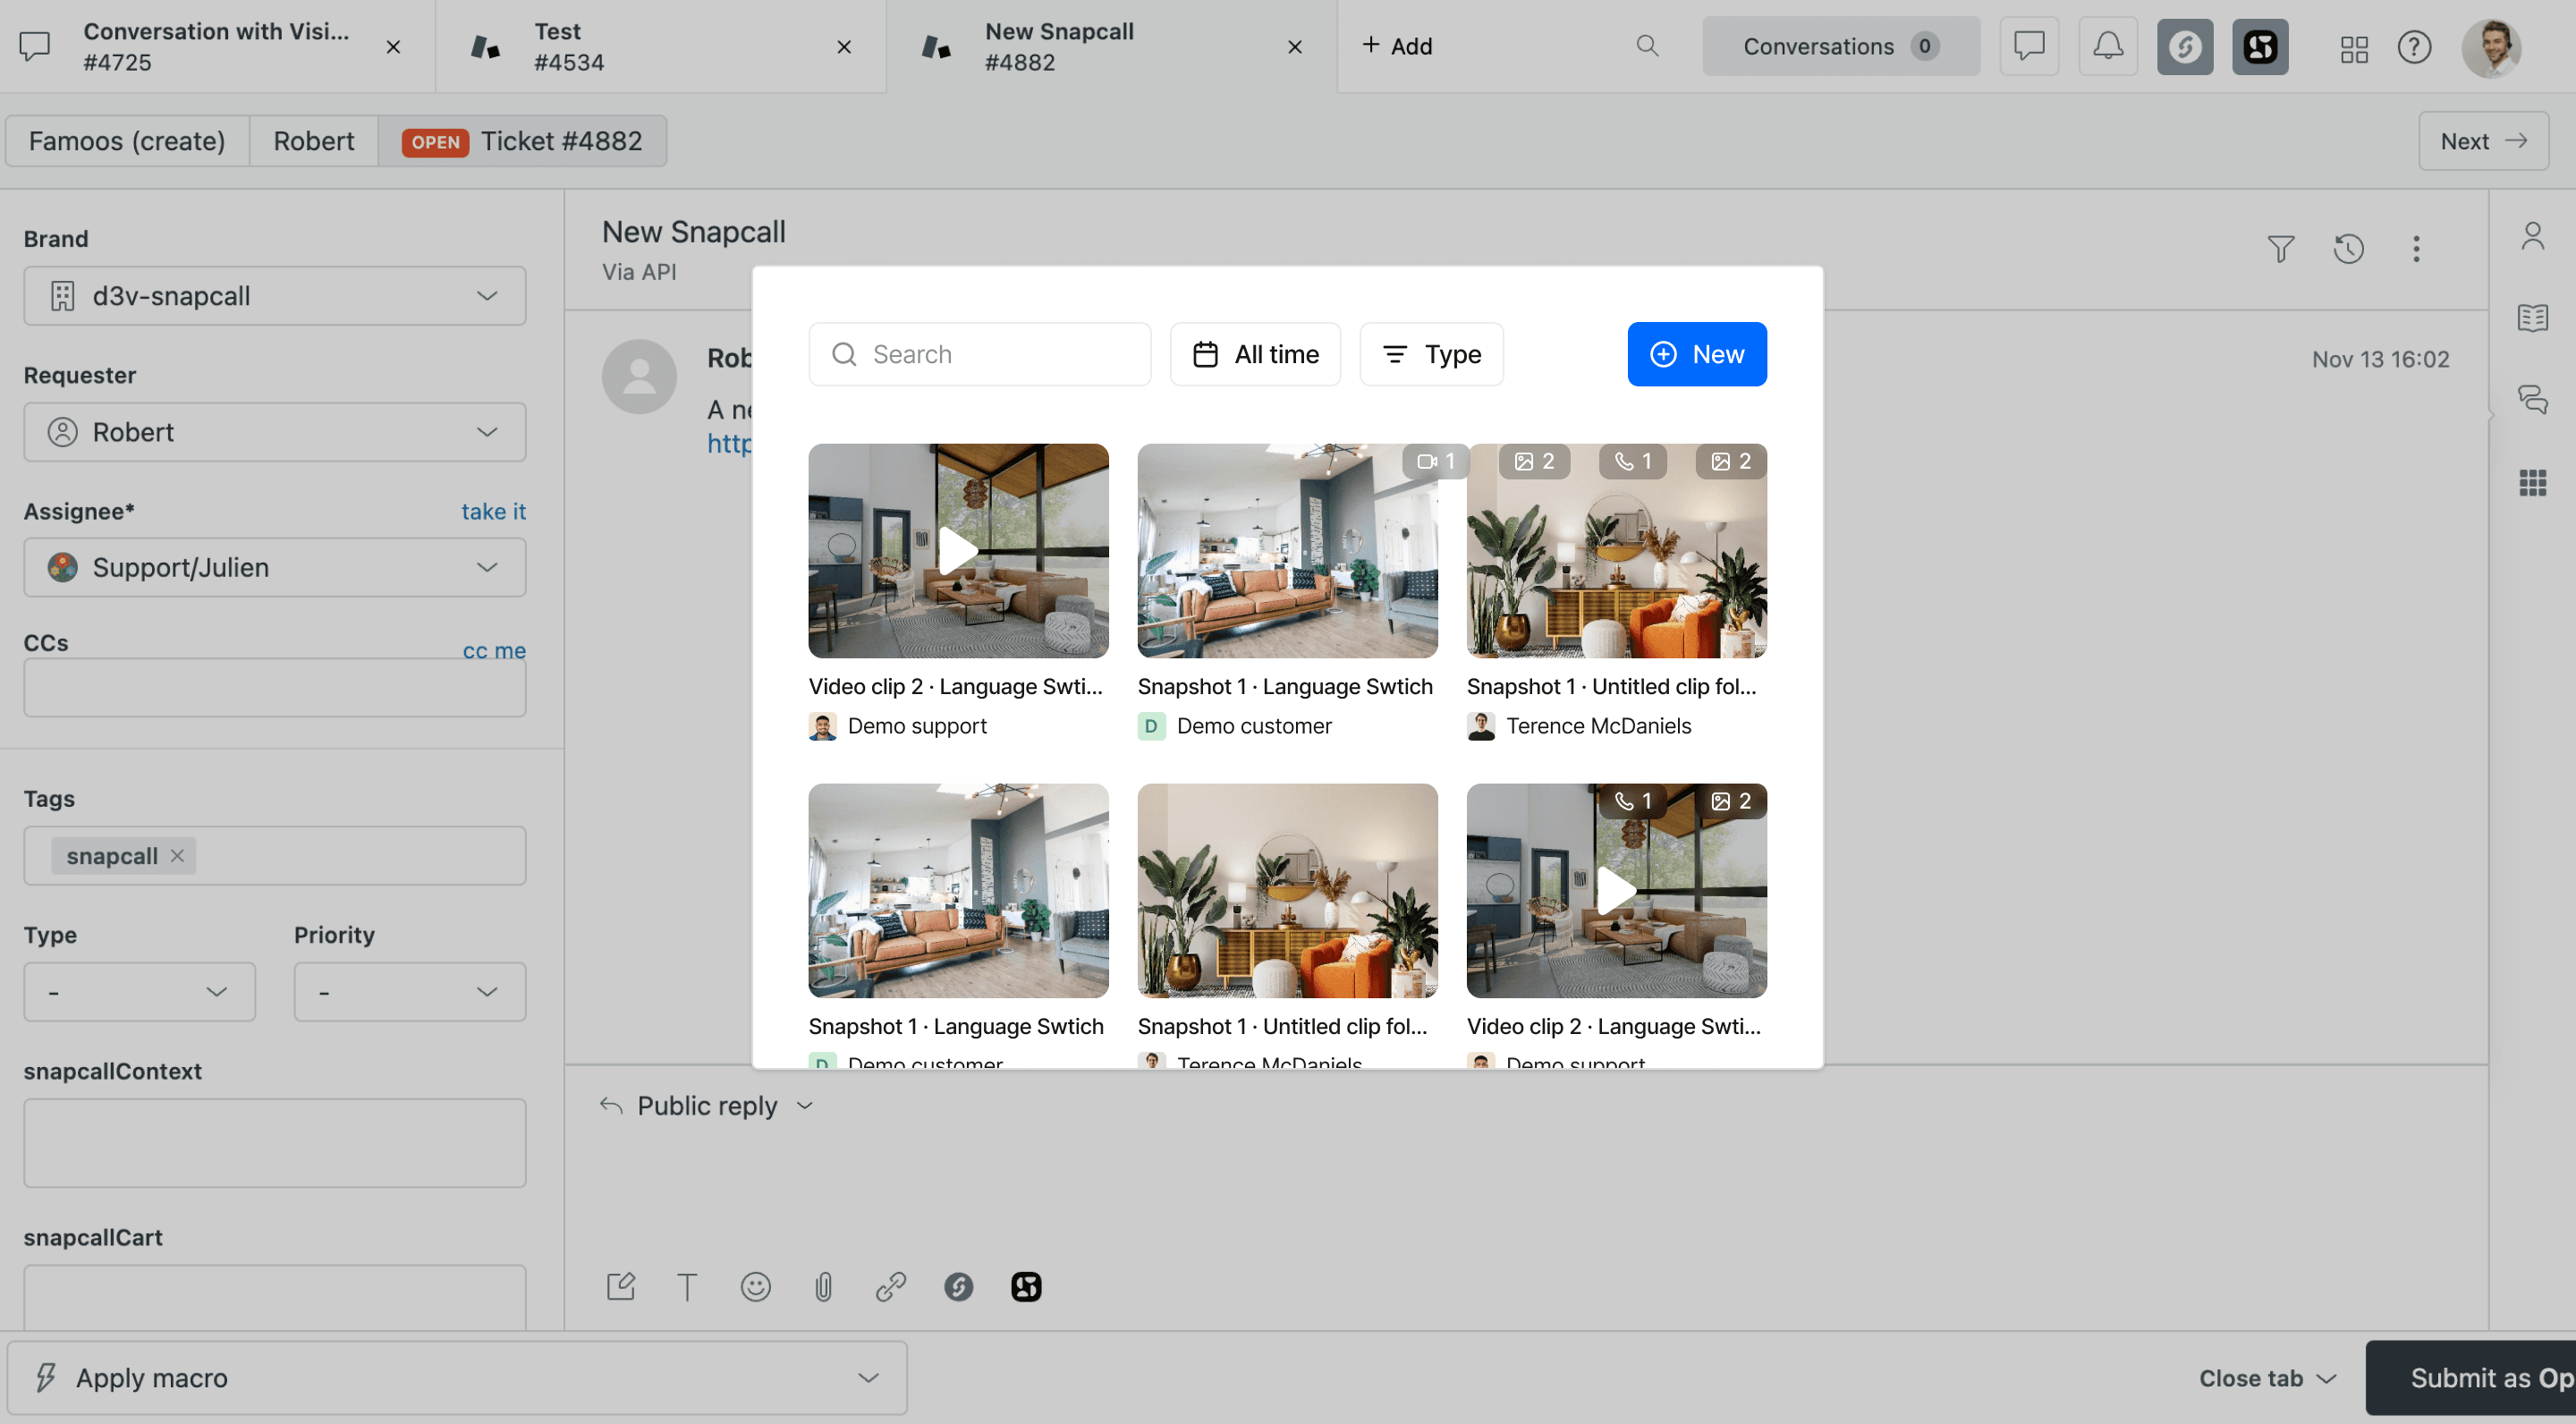The image size is (2576, 1424).
Task: Remove the snapcall tag
Action: [x=177, y=856]
